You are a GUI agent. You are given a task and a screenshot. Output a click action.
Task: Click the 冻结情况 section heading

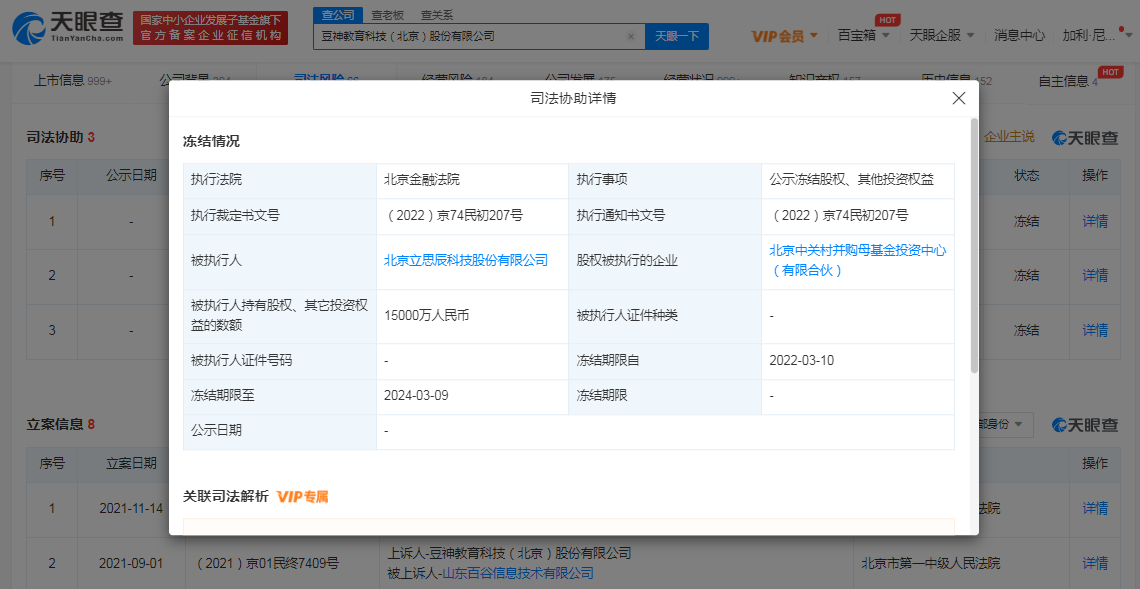[x=211, y=141]
